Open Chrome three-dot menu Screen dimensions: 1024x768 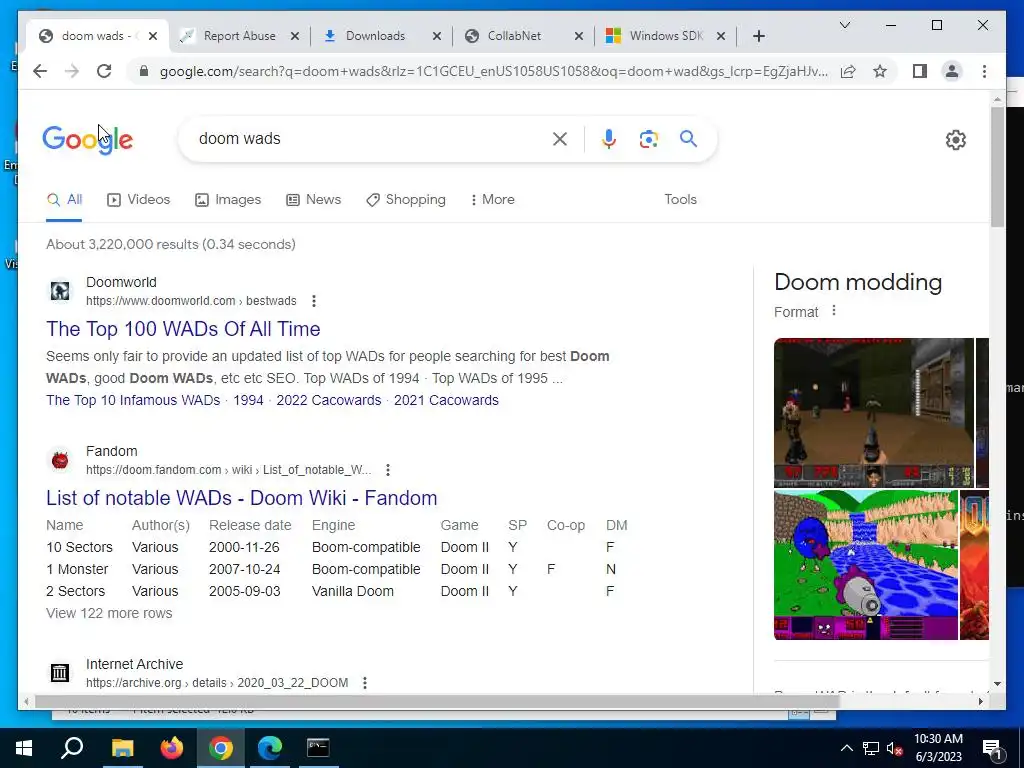tap(984, 71)
